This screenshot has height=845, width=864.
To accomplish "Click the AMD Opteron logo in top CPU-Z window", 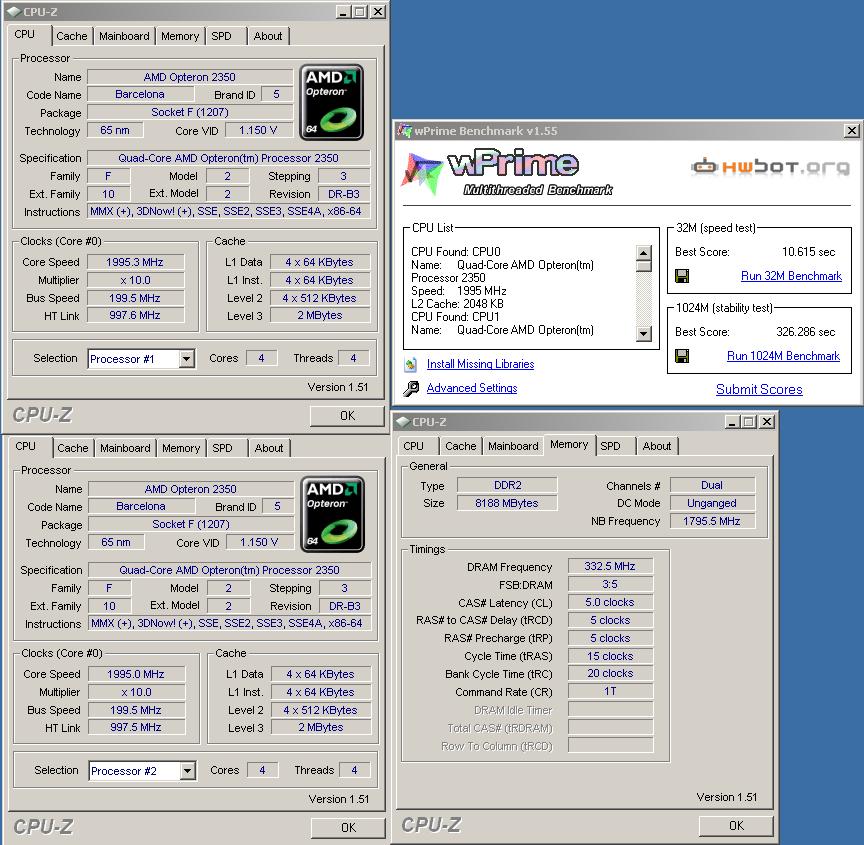I will click(x=331, y=102).
